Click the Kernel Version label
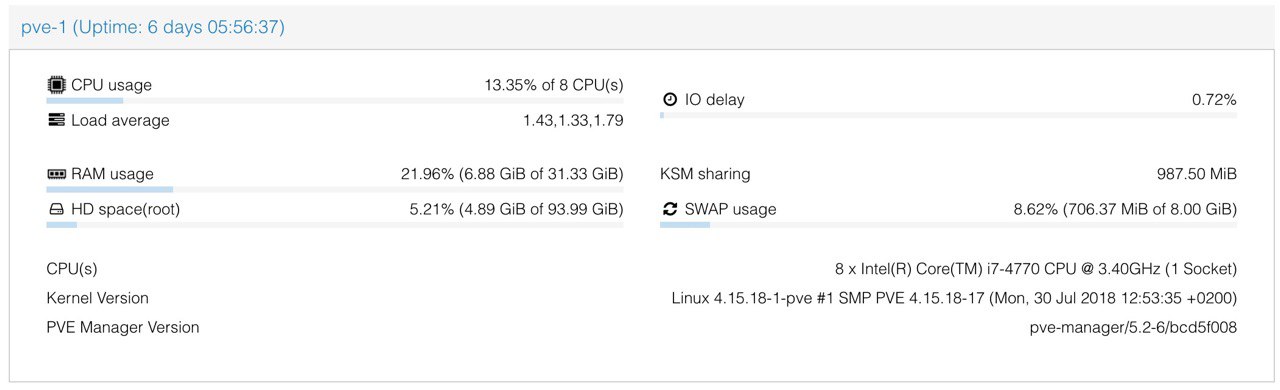 click(x=98, y=298)
